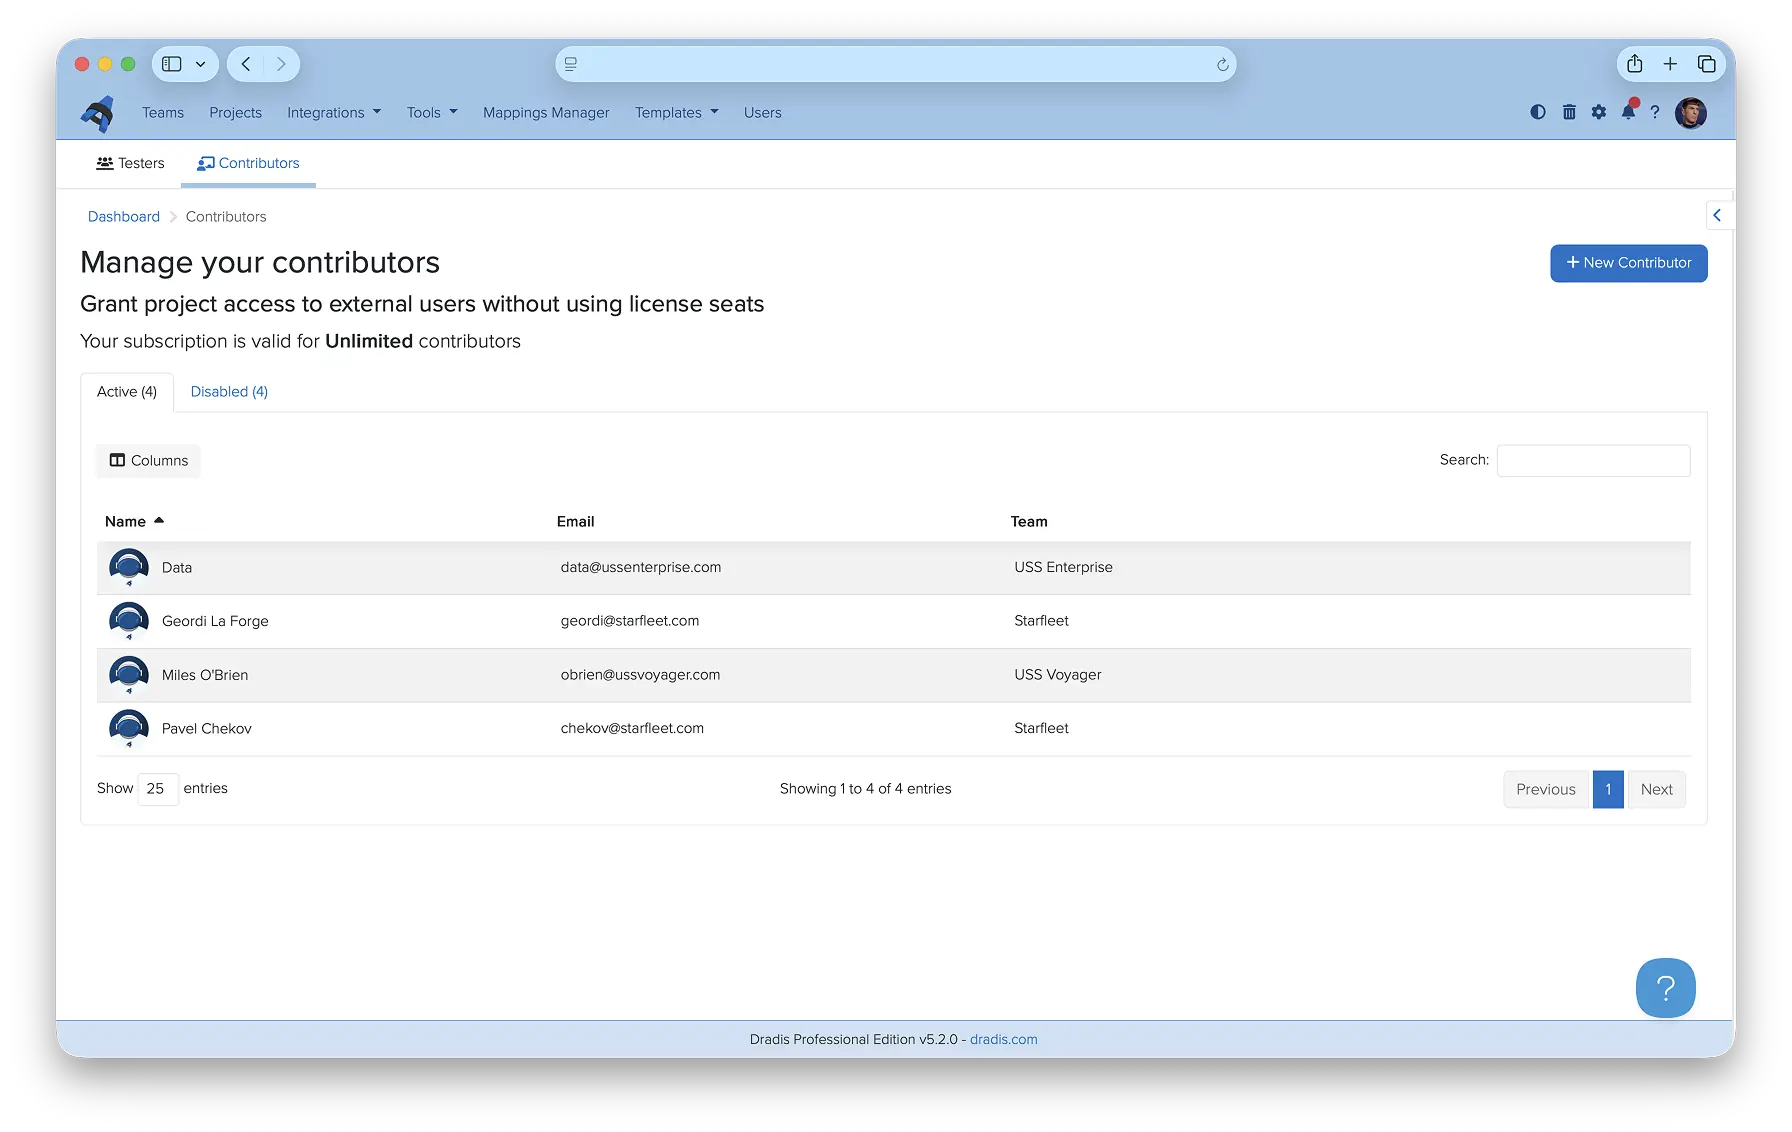Sort by the Name column
Image resolution: width=1792 pixels, height=1132 pixels.
click(x=134, y=521)
